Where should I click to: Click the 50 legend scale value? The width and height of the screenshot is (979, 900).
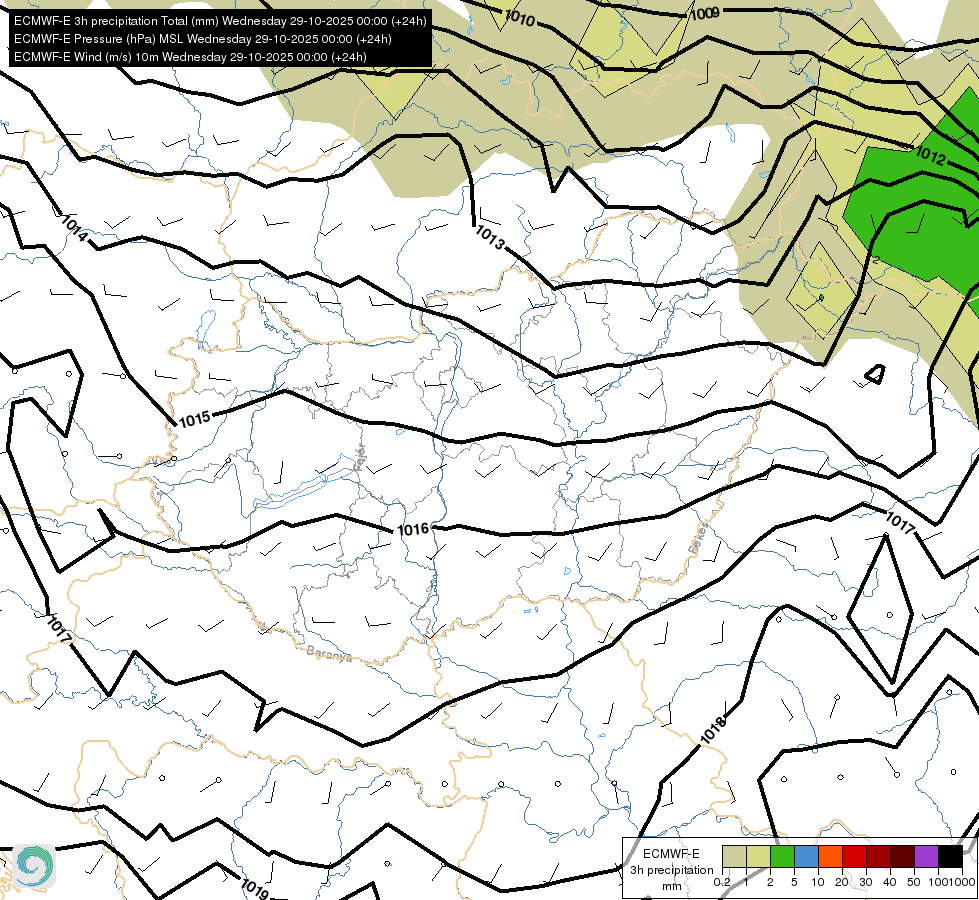914,882
